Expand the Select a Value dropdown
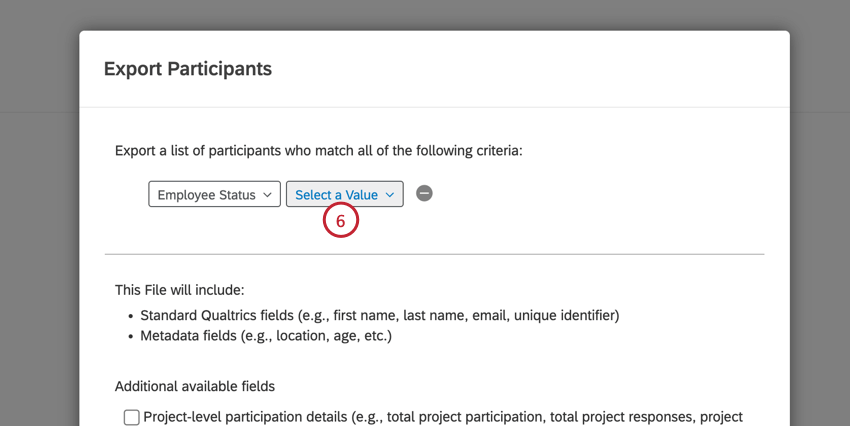The height and width of the screenshot is (426, 850). click(x=344, y=194)
